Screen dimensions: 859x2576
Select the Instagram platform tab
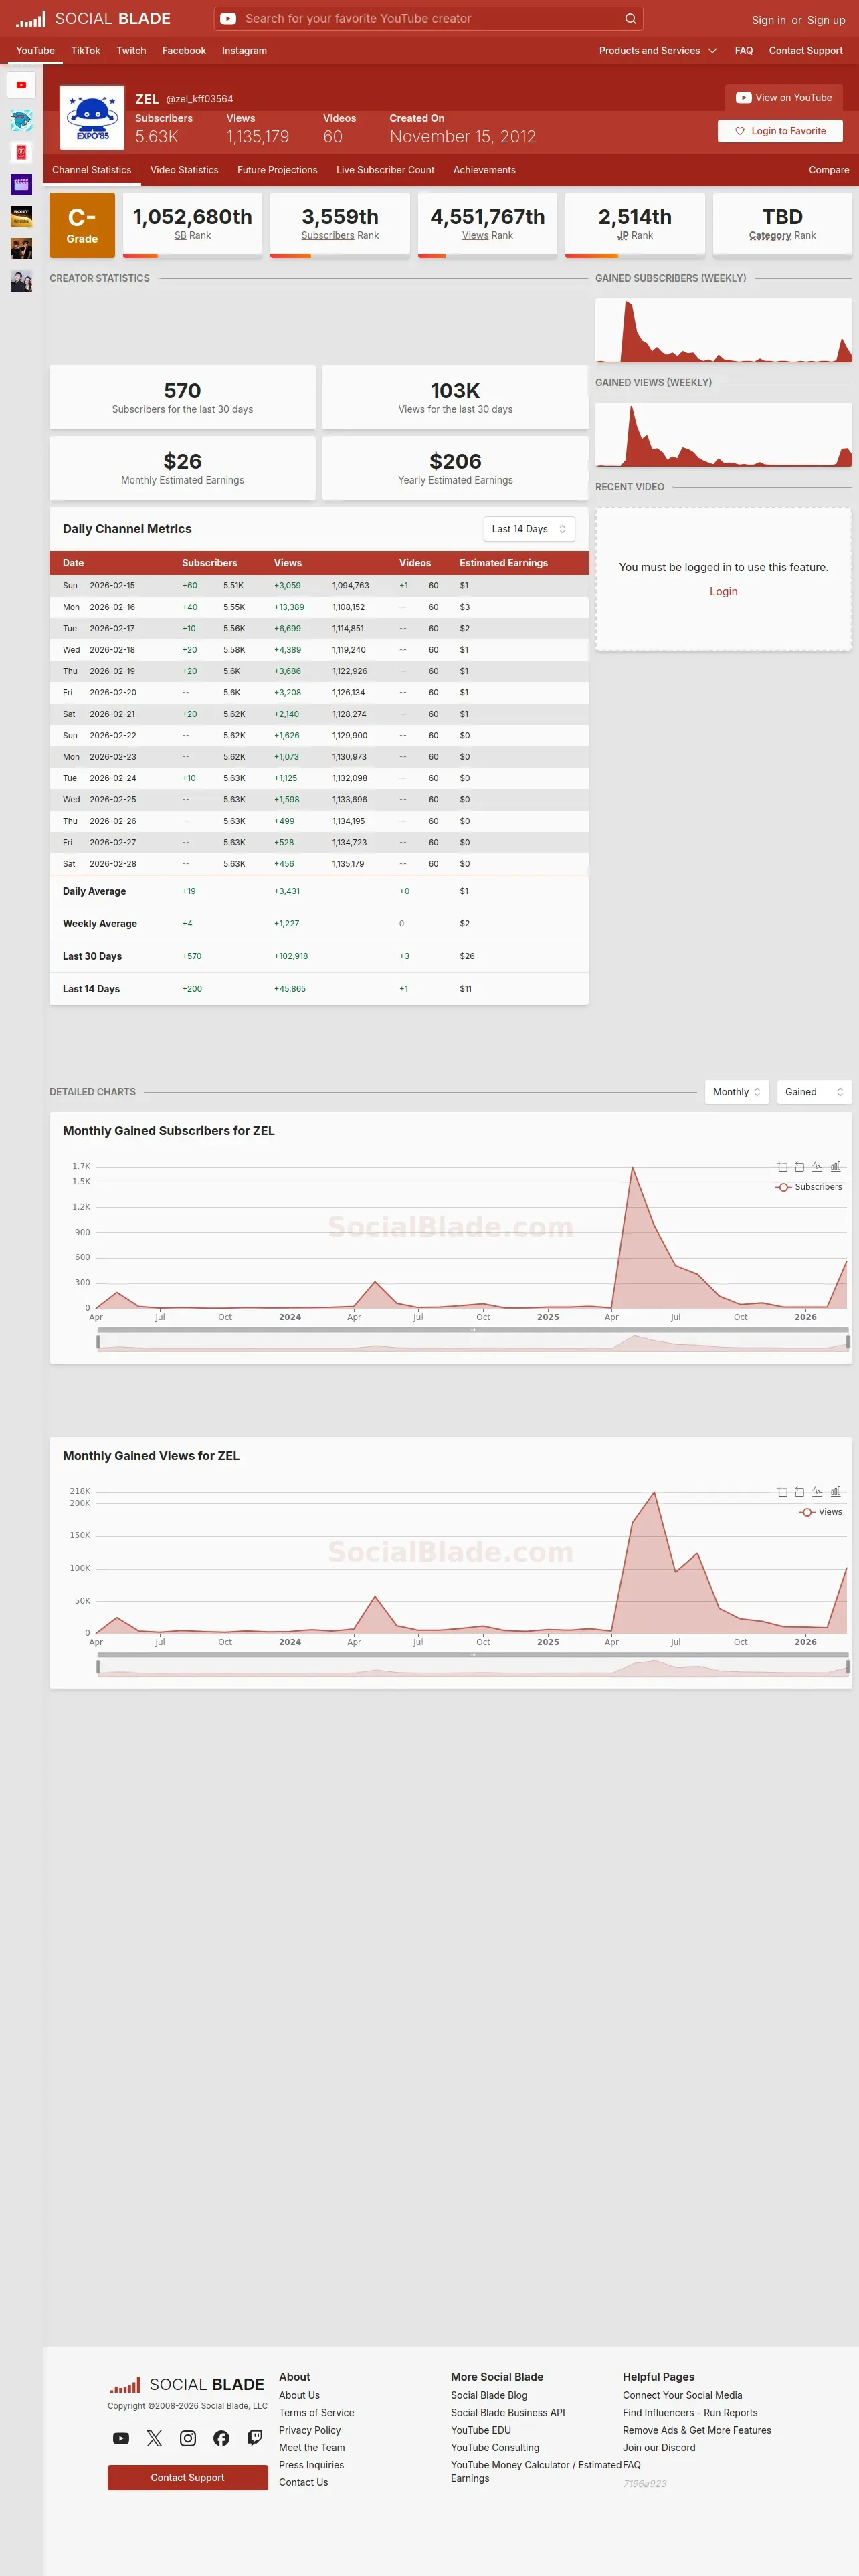point(244,51)
